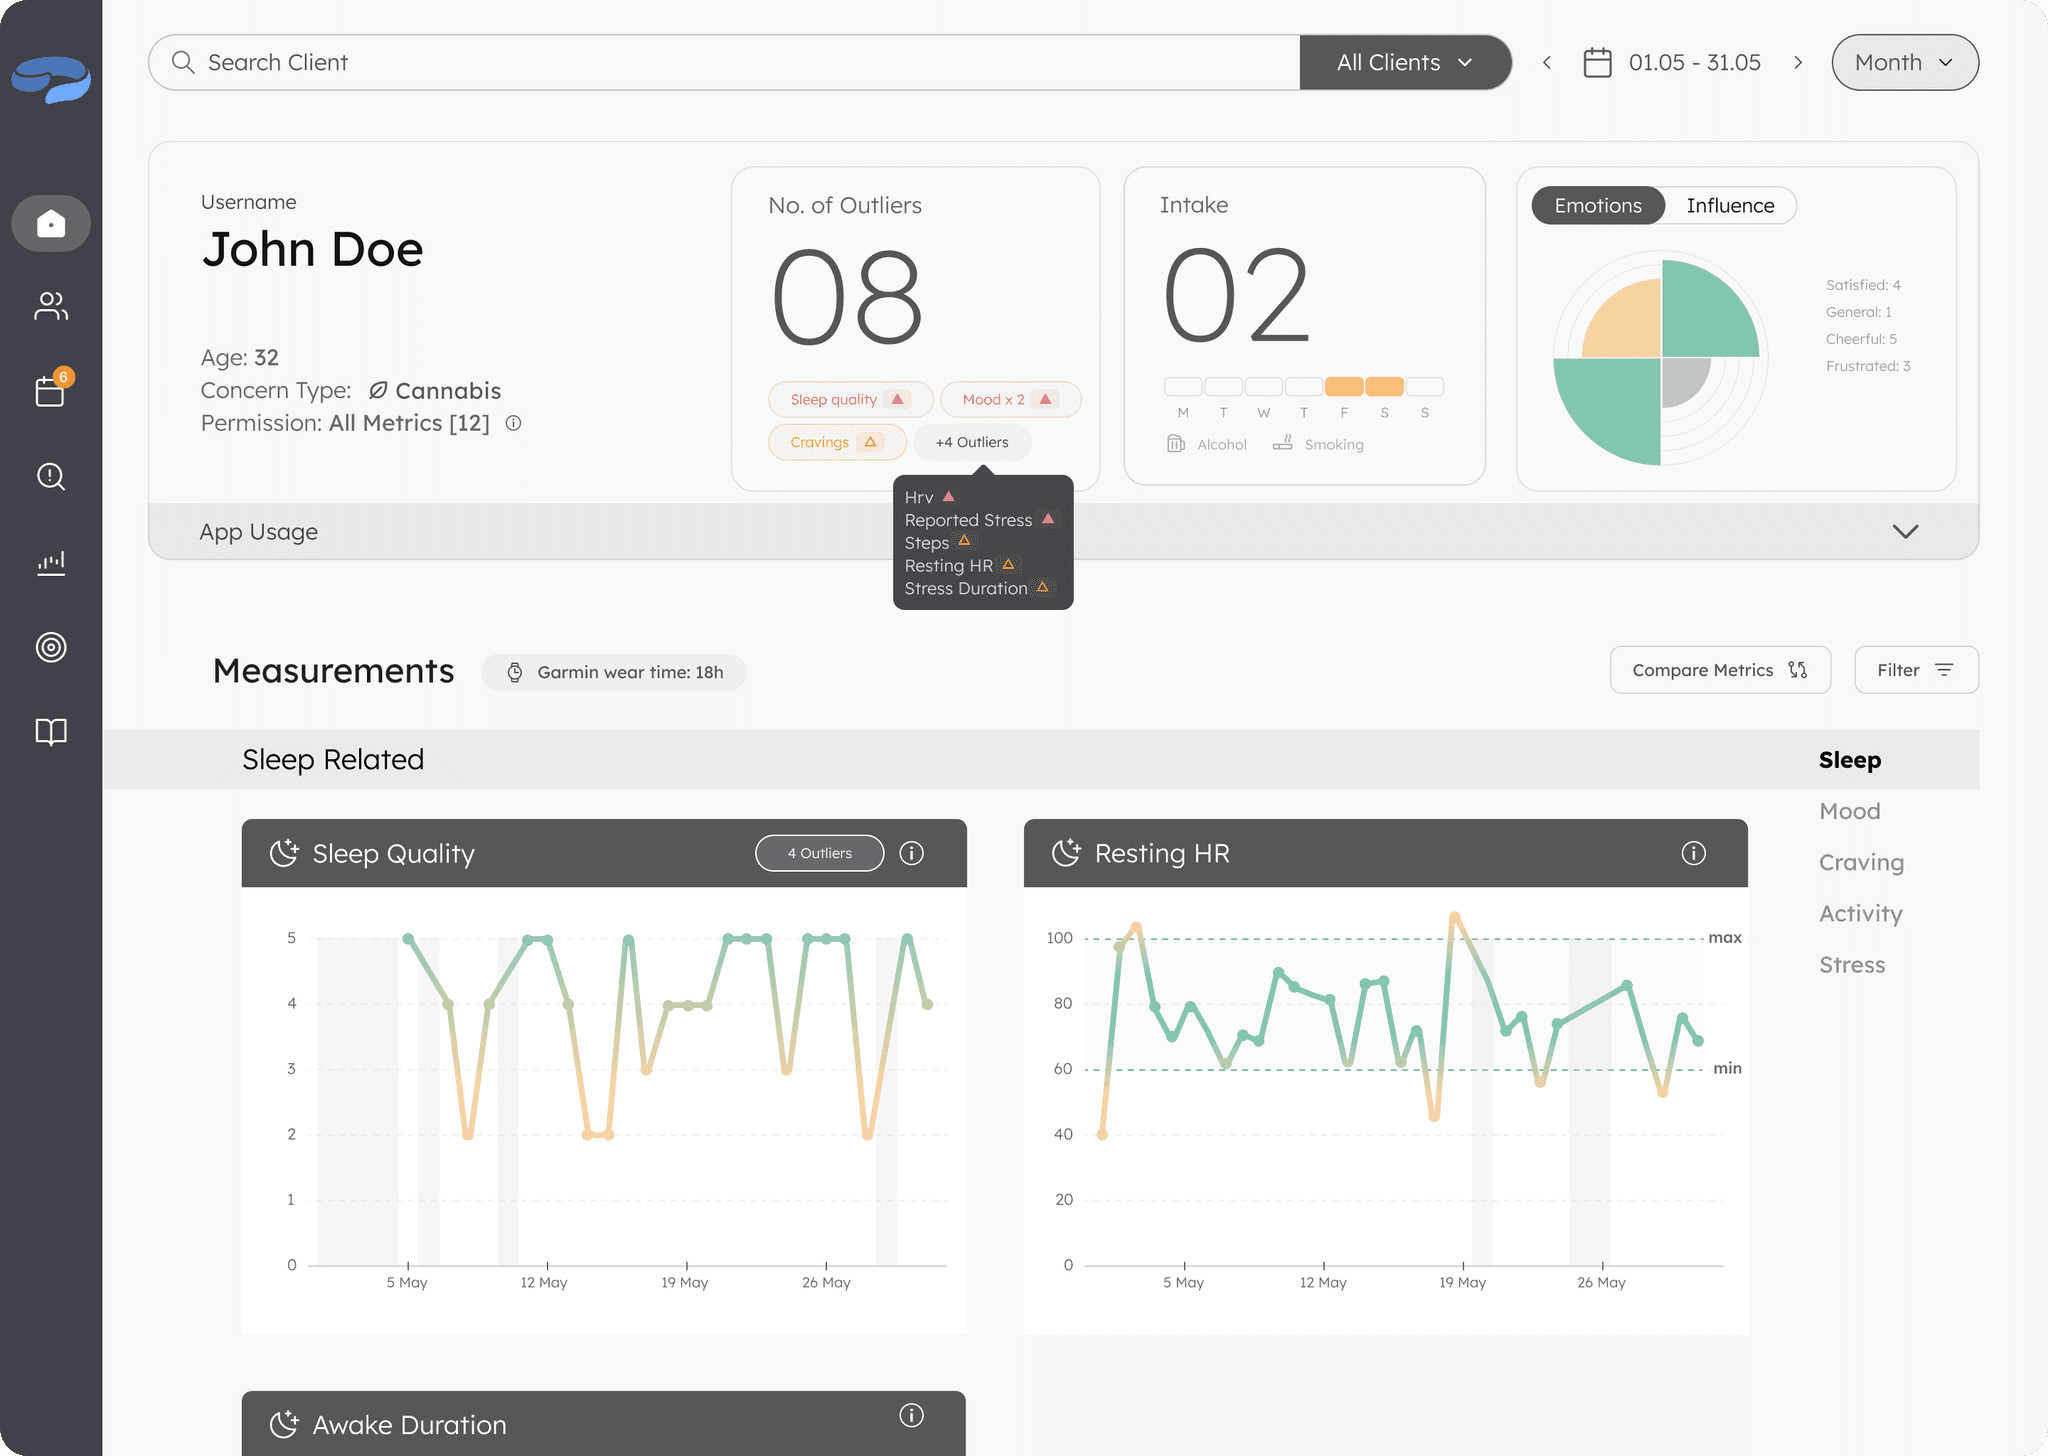The width and height of the screenshot is (2048, 1456).
Task: Open the book library sidebar icon
Action: [51, 732]
